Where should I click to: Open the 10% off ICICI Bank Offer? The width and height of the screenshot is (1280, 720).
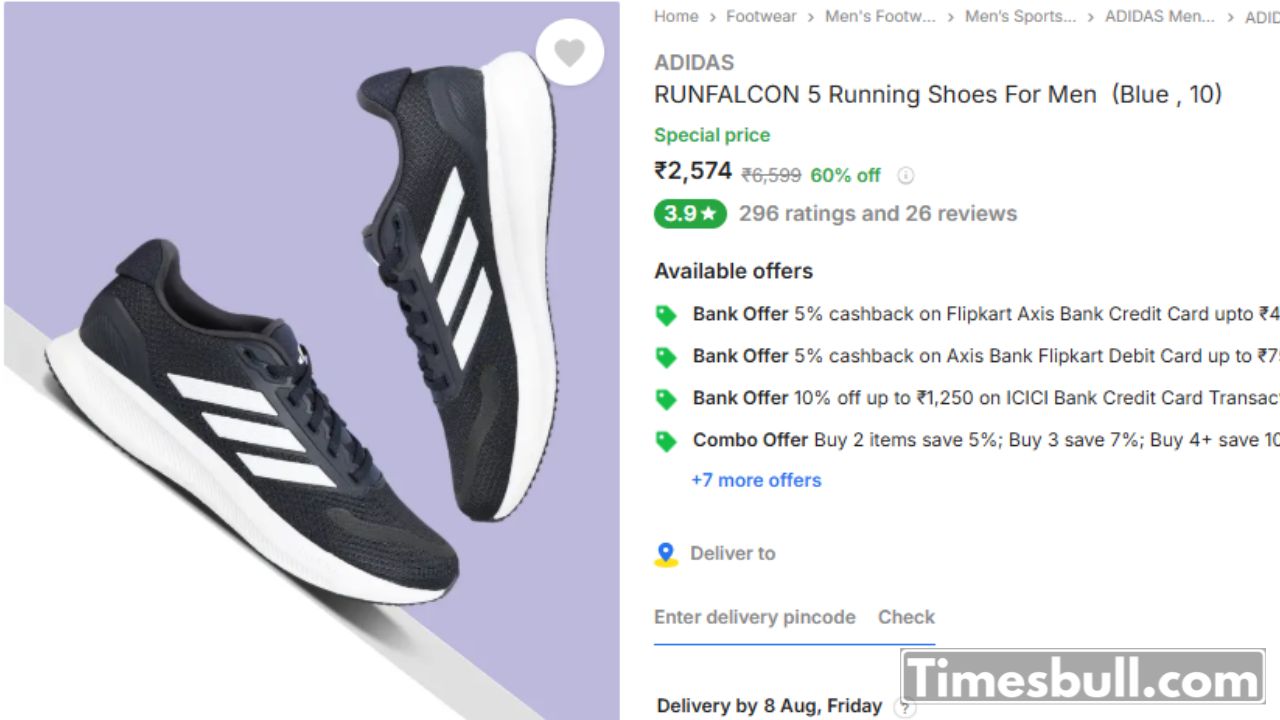pyautogui.click(x=985, y=398)
